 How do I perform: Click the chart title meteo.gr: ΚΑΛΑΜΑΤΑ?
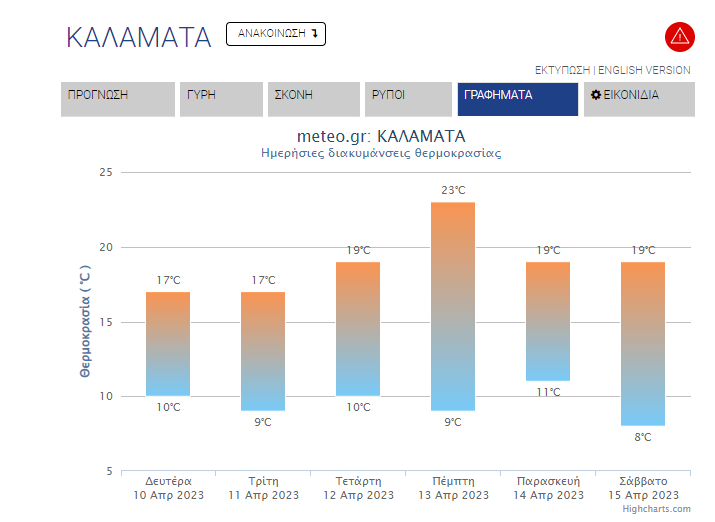click(x=381, y=136)
